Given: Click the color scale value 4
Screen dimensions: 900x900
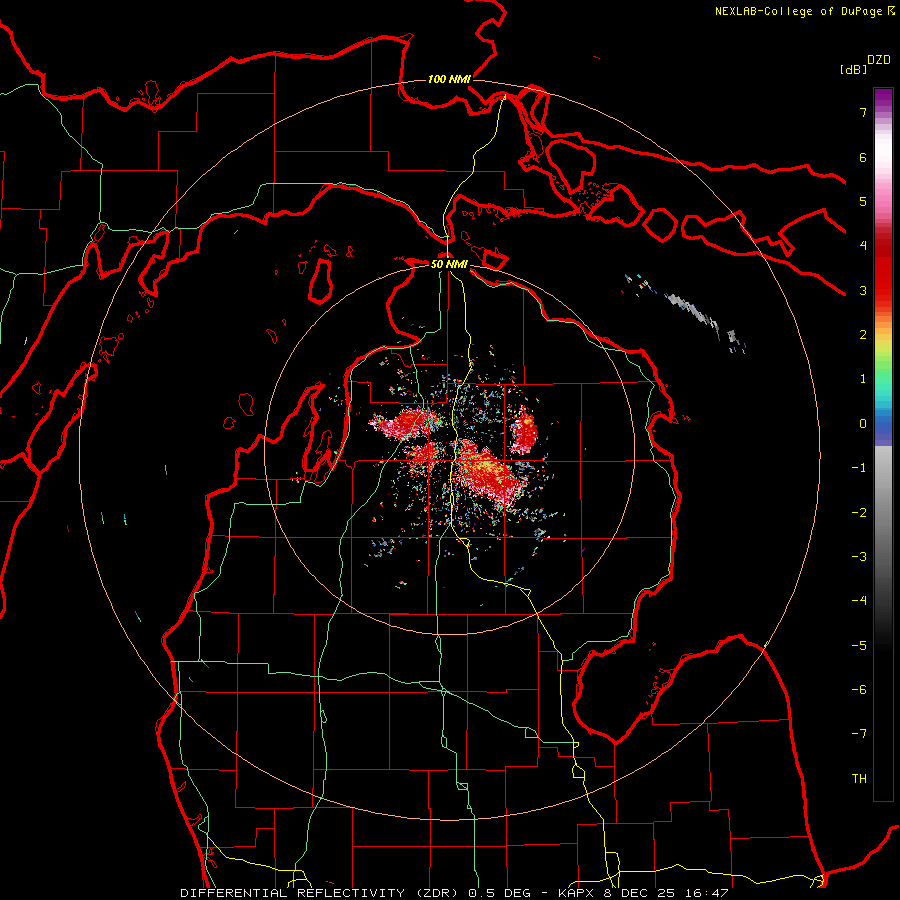Looking at the screenshot, I should (x=863, y=246).
